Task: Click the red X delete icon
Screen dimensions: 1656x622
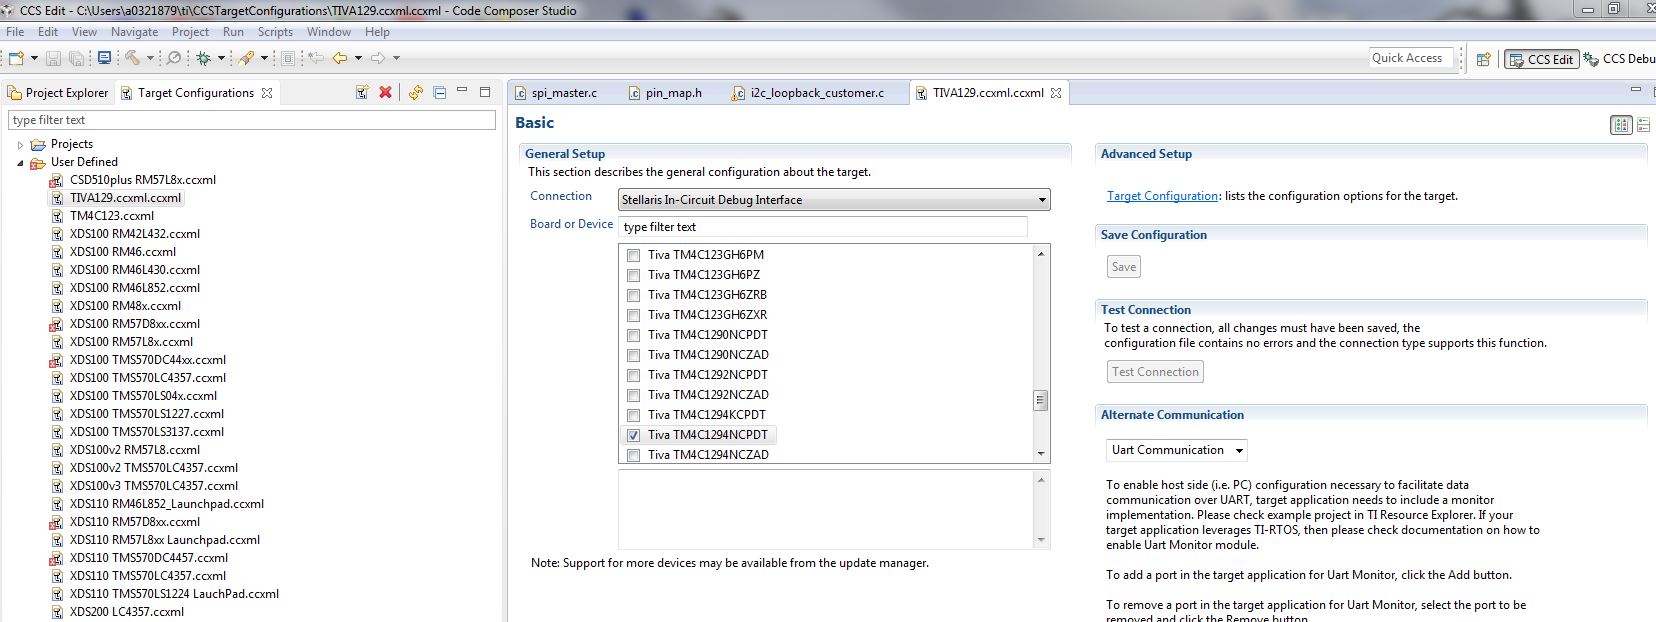Action: pos(385,92)
